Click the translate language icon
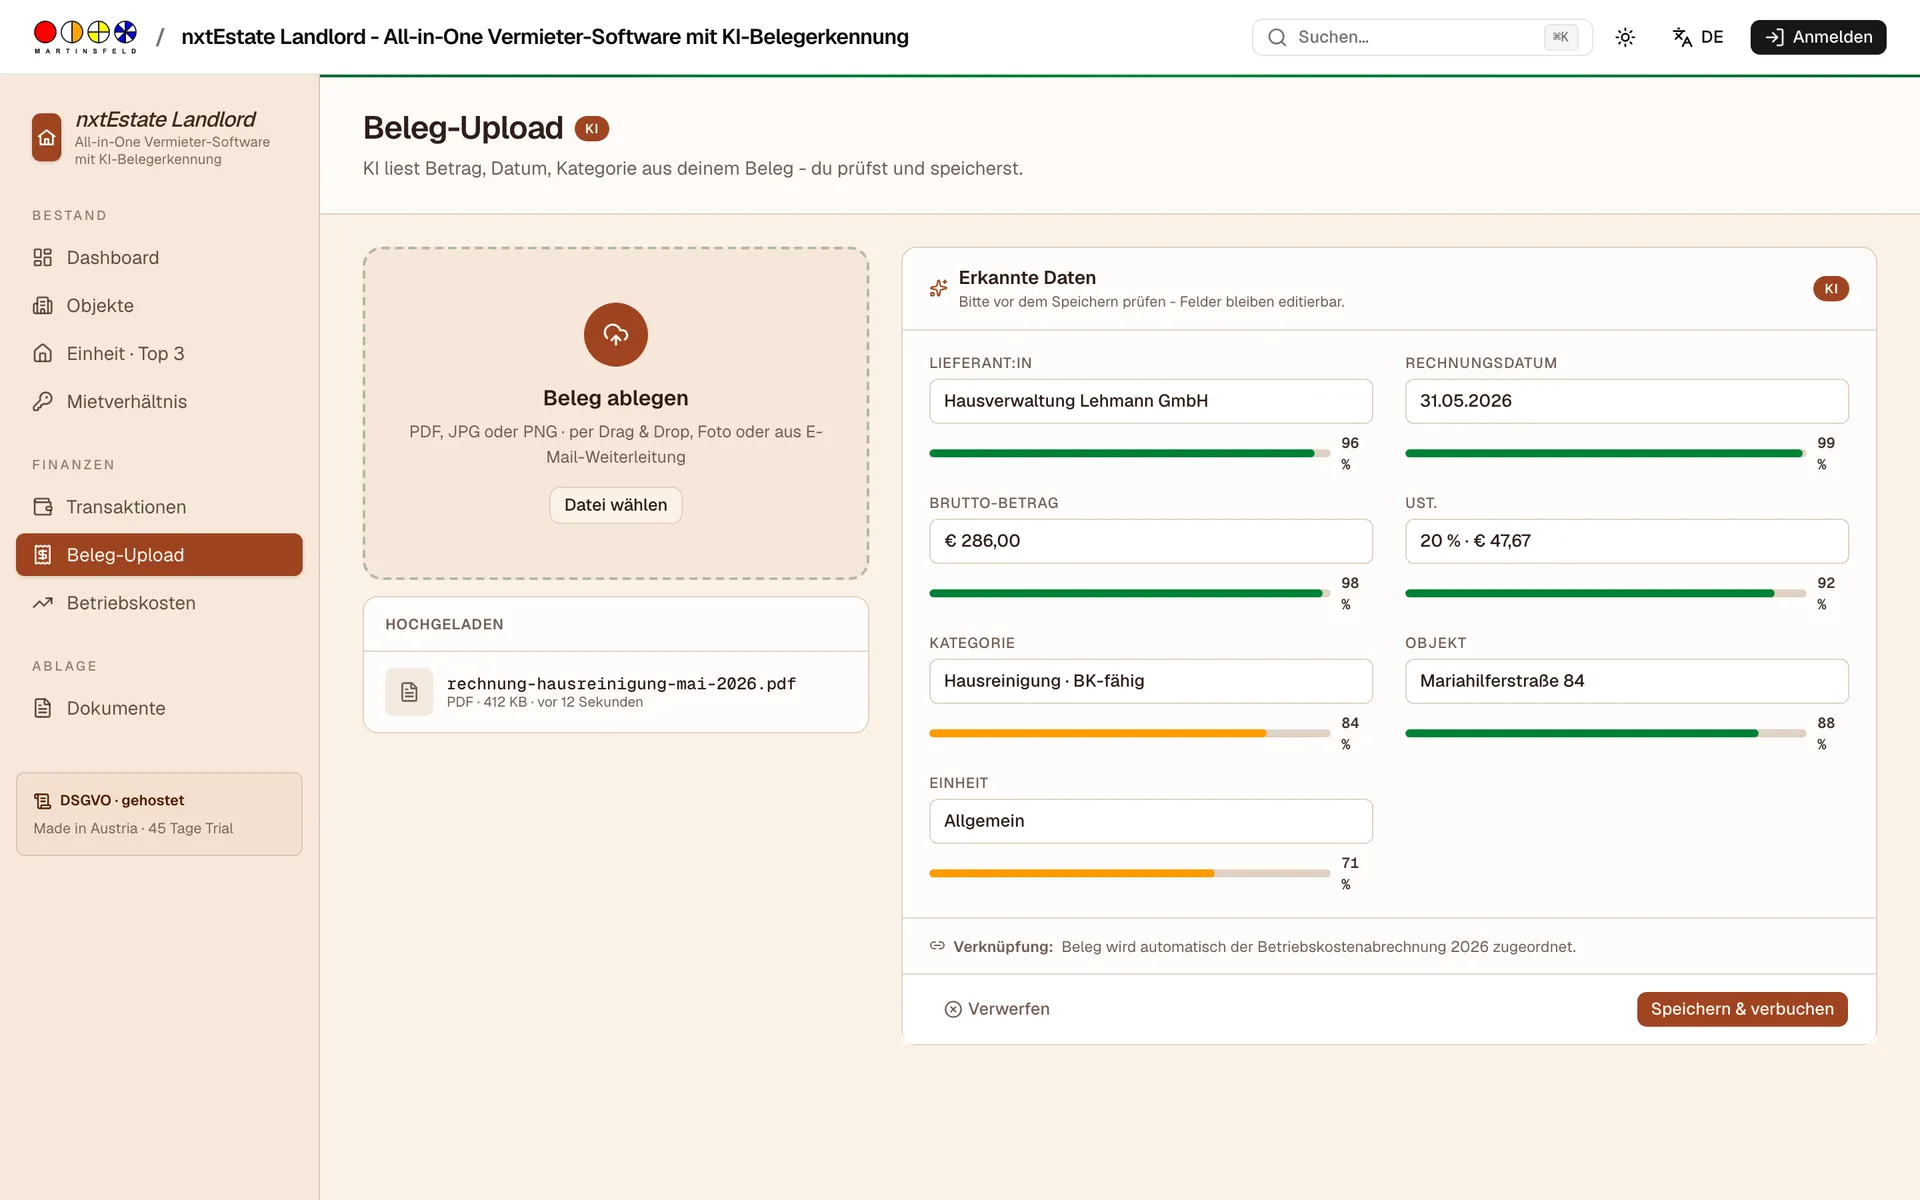 pyautogui.click(x=1682, y=37)
